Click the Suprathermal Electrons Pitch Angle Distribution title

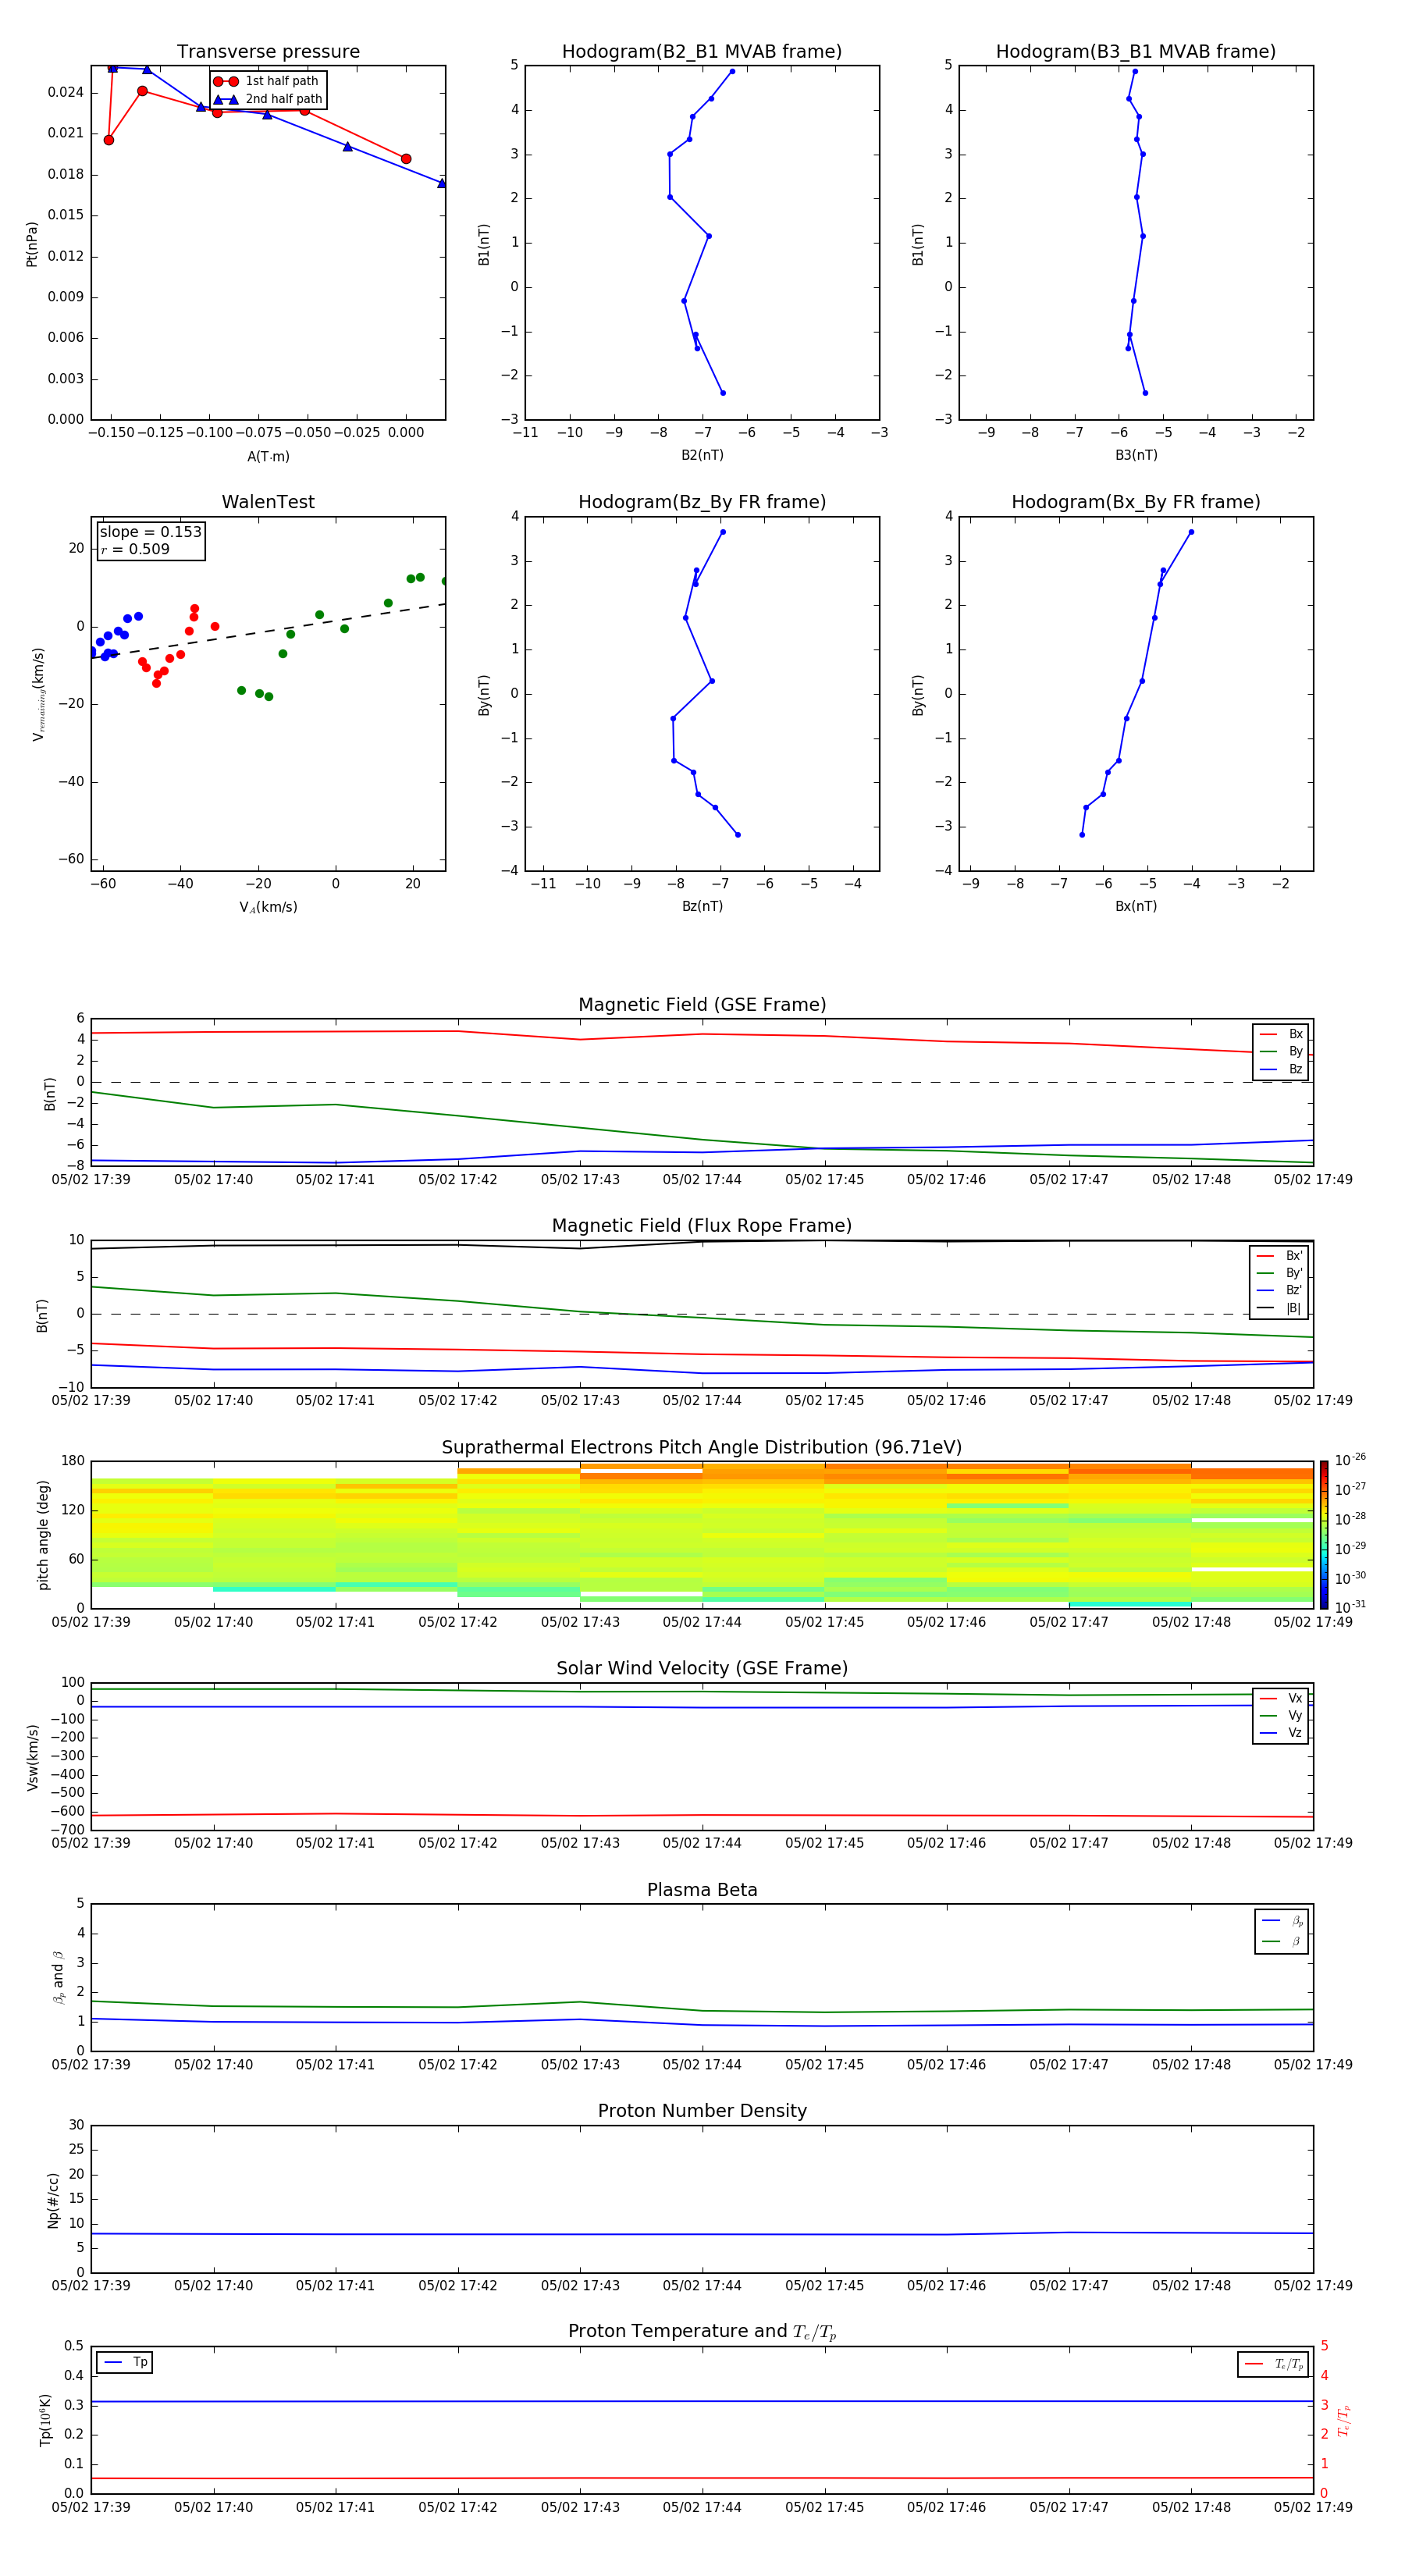click(x=702, y=1447)
